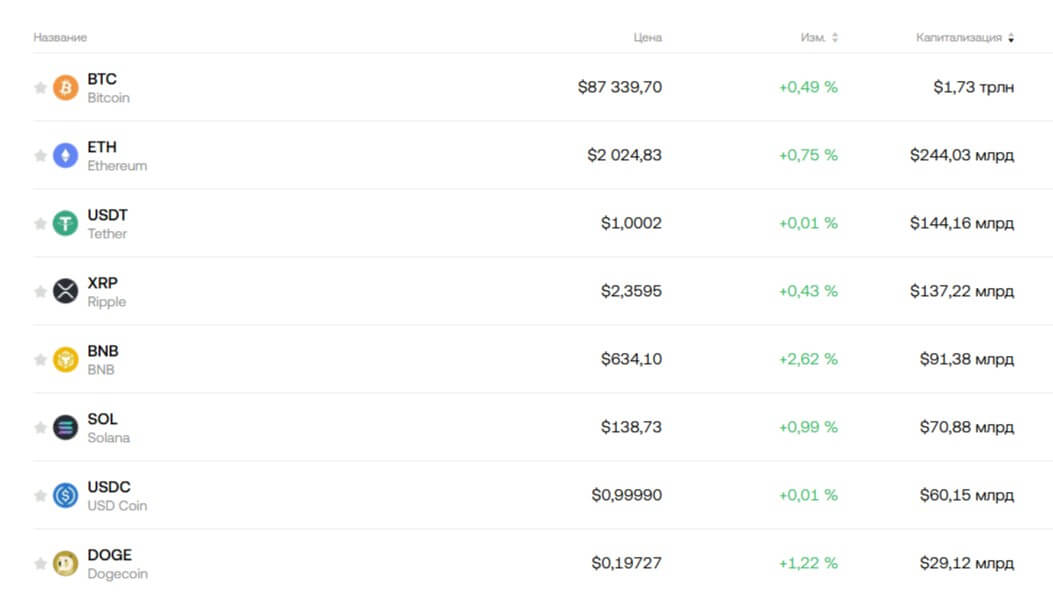
Task: Toggle favorite star for Dogecoin
Action: (40, 564)
